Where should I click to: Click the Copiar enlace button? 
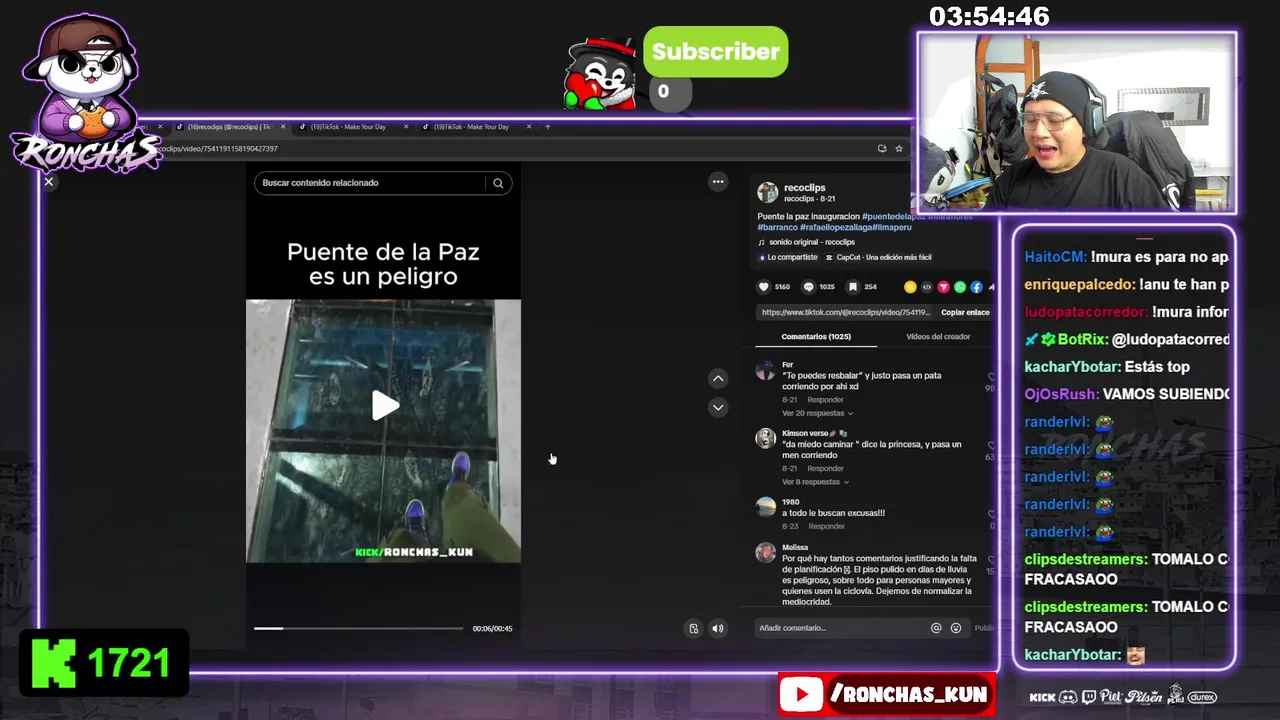click(965, 312)
